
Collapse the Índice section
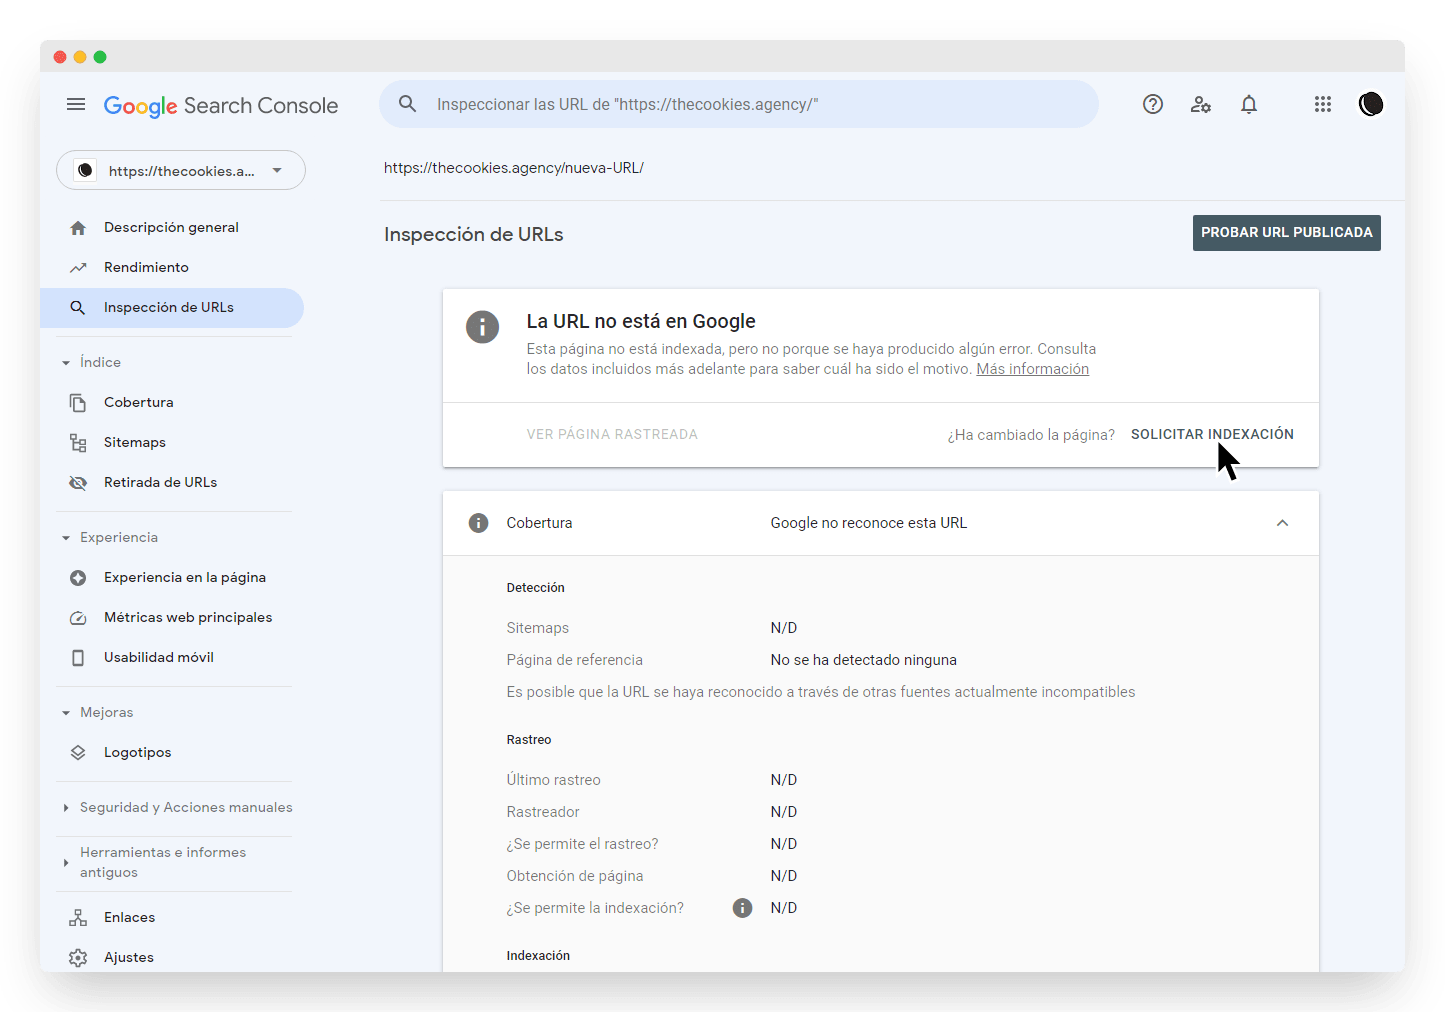click(x=66, y=363)
